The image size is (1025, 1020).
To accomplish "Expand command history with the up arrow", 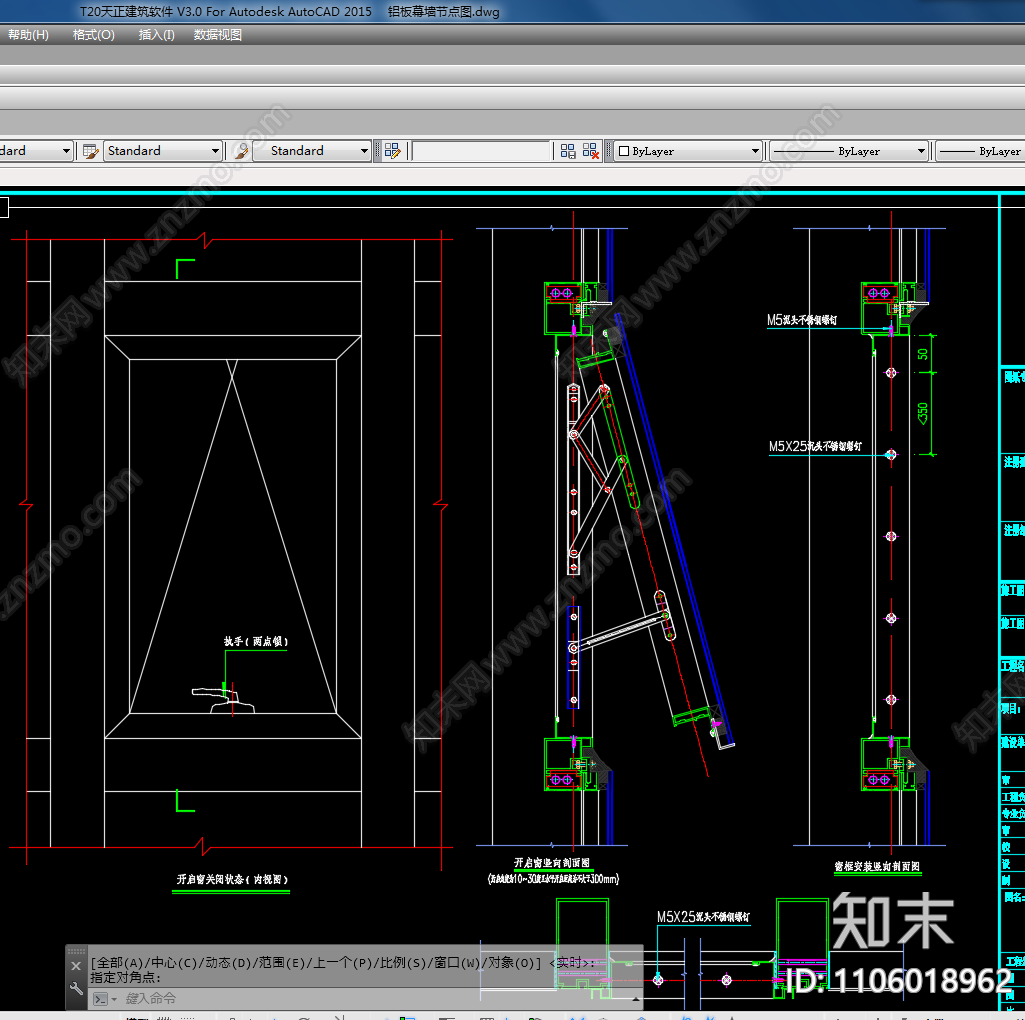I will [635, 999].
